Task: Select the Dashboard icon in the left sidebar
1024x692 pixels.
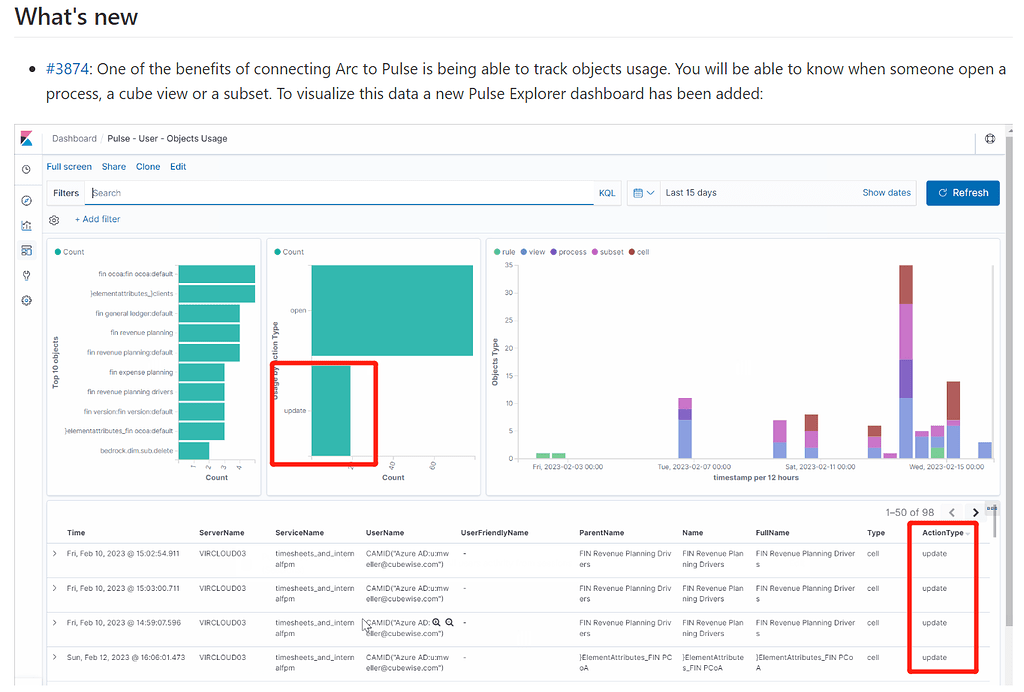Action: [x=26, y=250]
